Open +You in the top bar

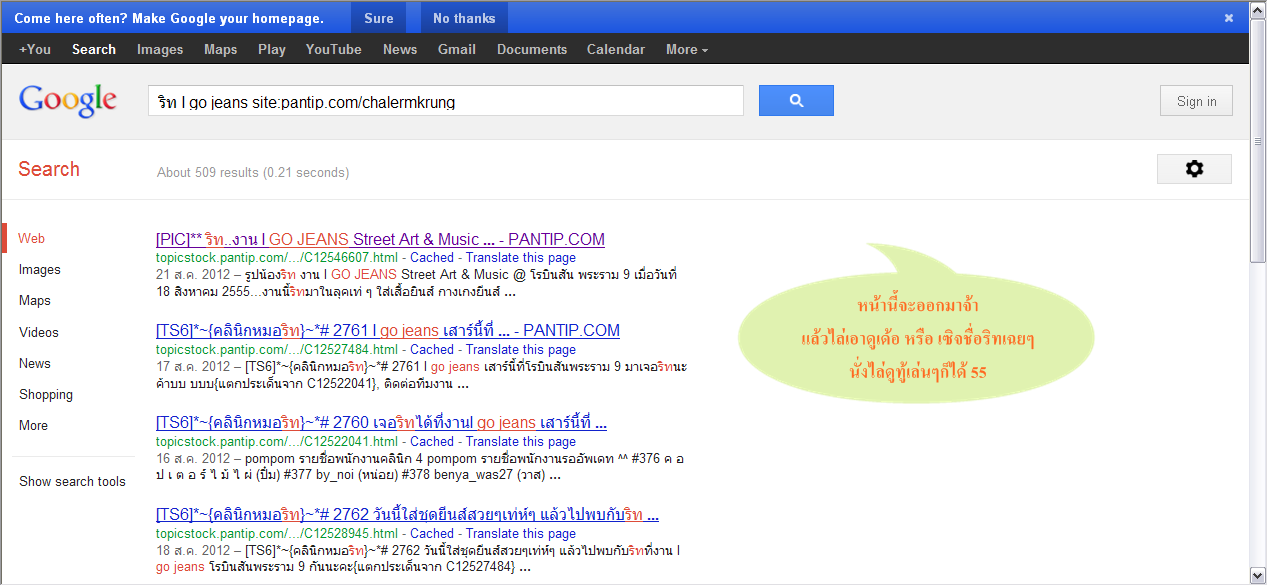point(35,49)
